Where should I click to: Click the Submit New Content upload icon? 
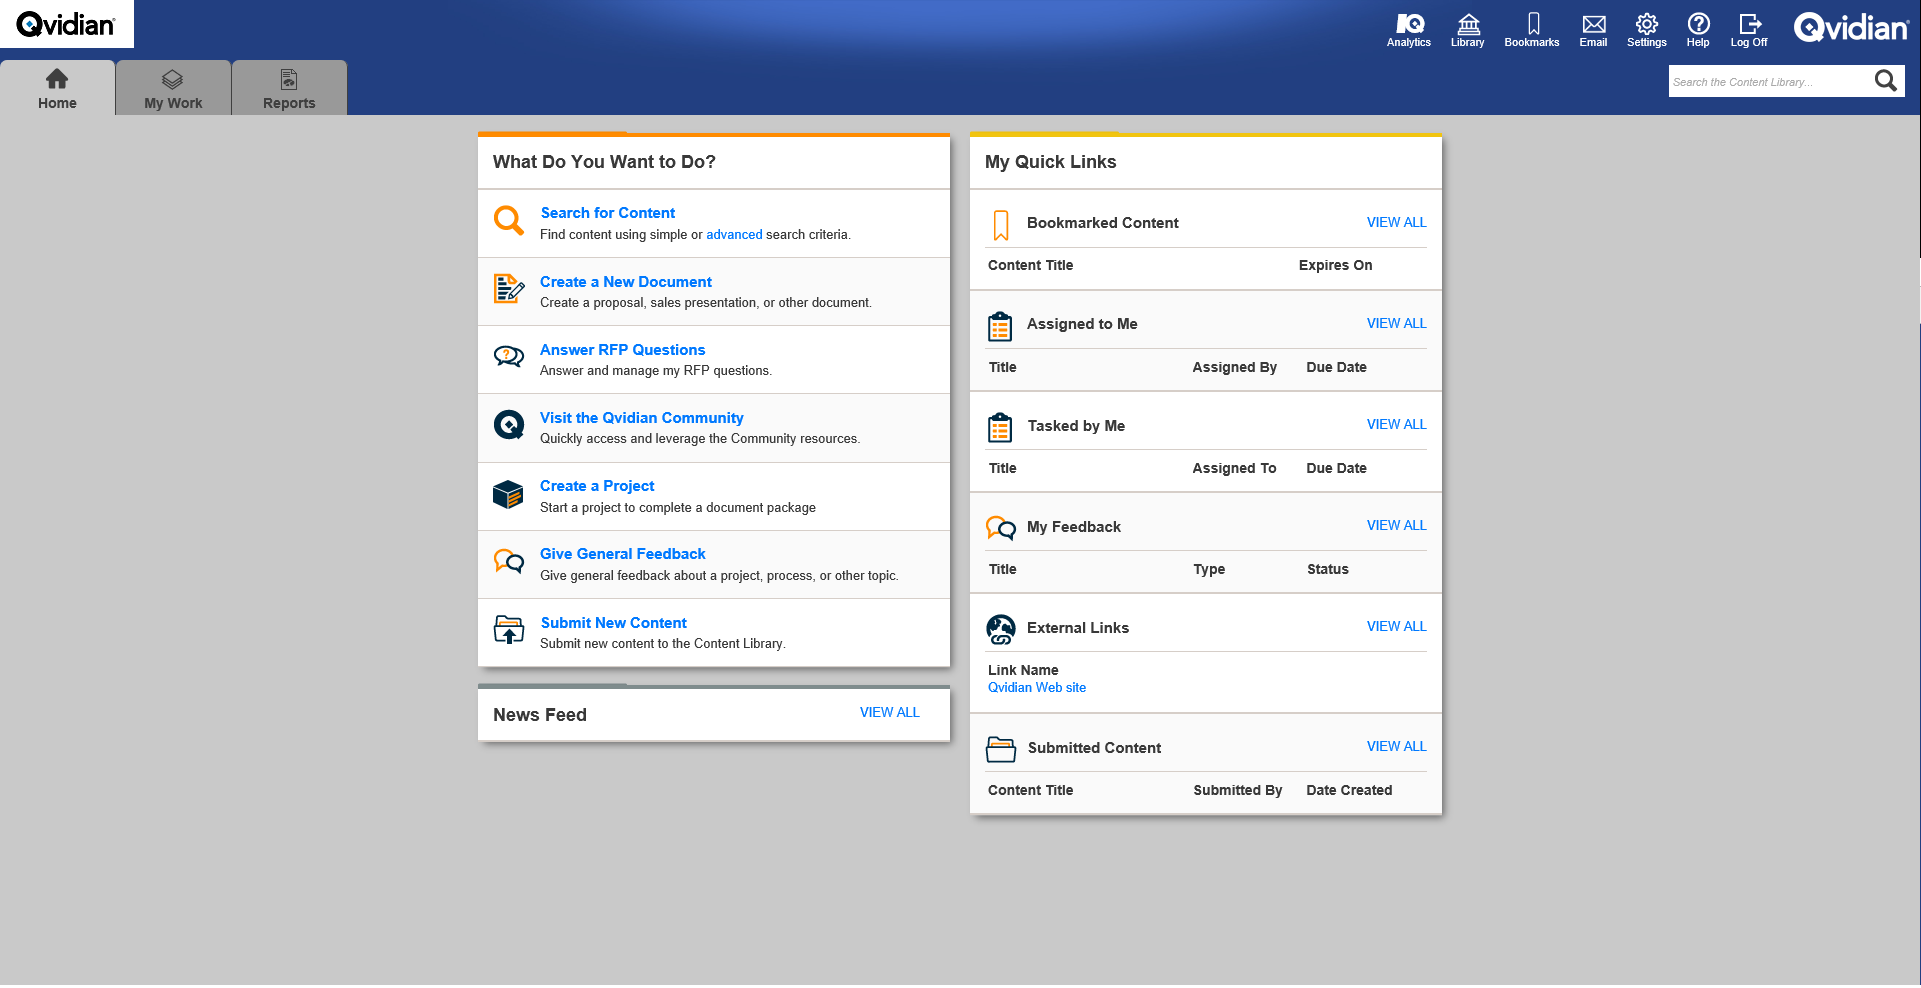509,630
